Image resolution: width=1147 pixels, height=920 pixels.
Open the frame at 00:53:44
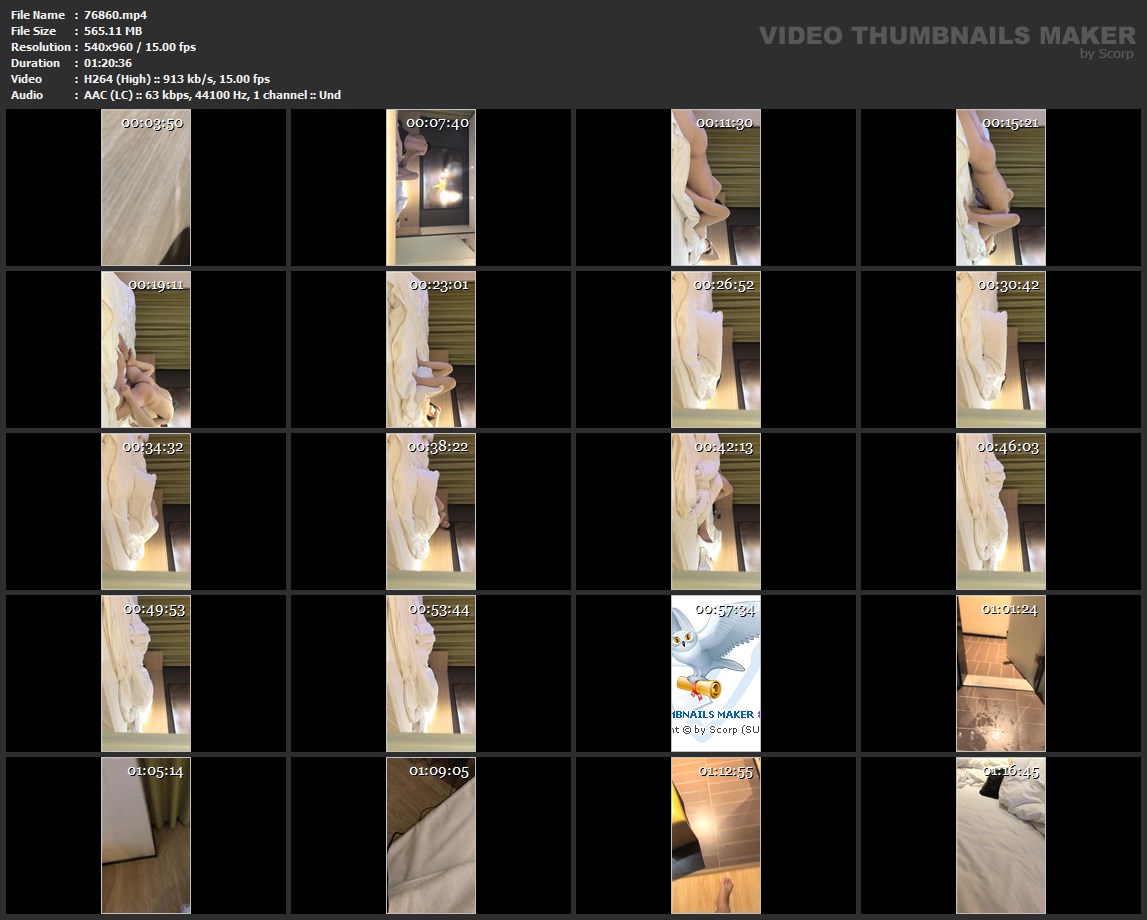click(x=431, y=674)
